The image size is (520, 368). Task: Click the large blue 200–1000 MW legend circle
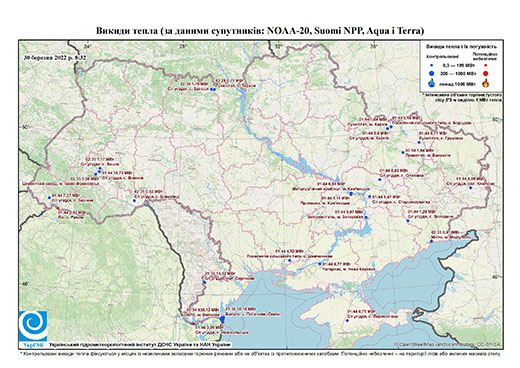coord(432,73)
